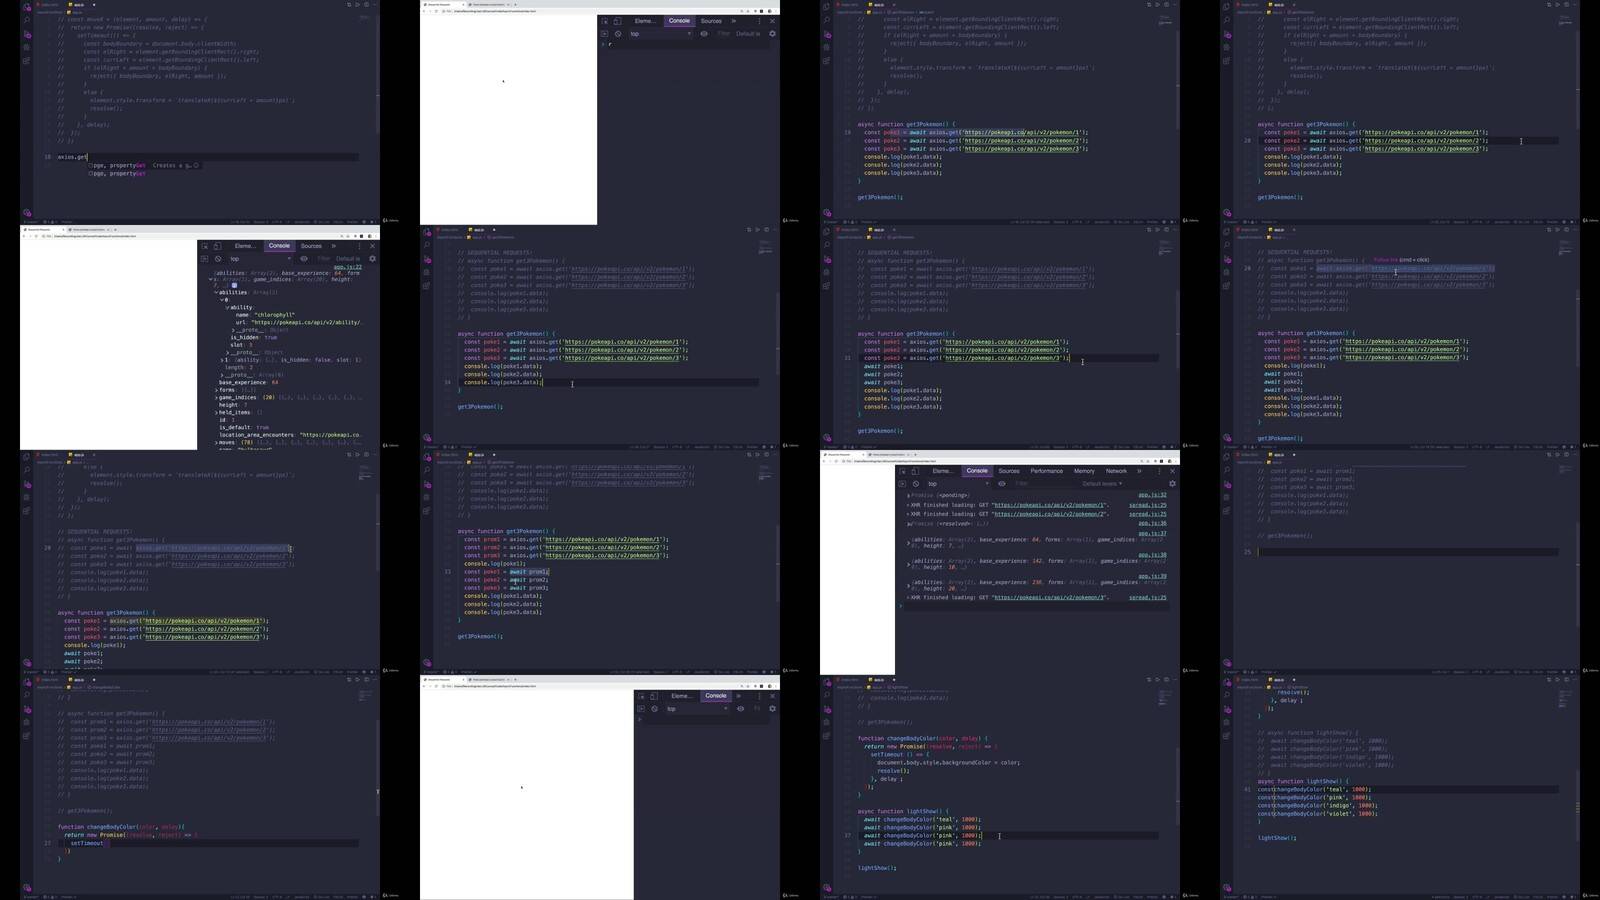Image resolution: width=1600 pixels, height=900 pixels.
Task: Toggle device toolbar in the XHR log frame
Action: tap(914, 471)
